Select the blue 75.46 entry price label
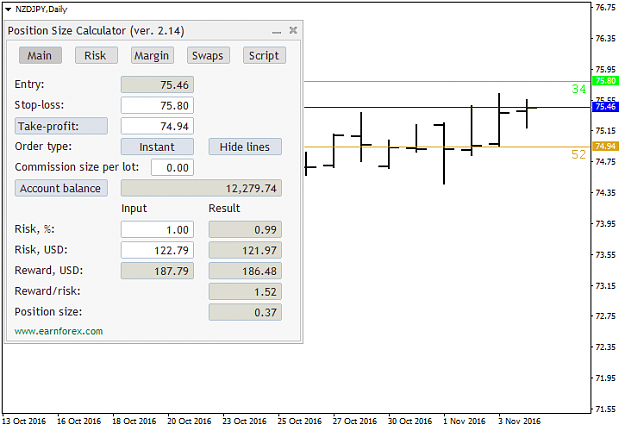The height and width of the screenshot is (431, 625). click(605, 107)
